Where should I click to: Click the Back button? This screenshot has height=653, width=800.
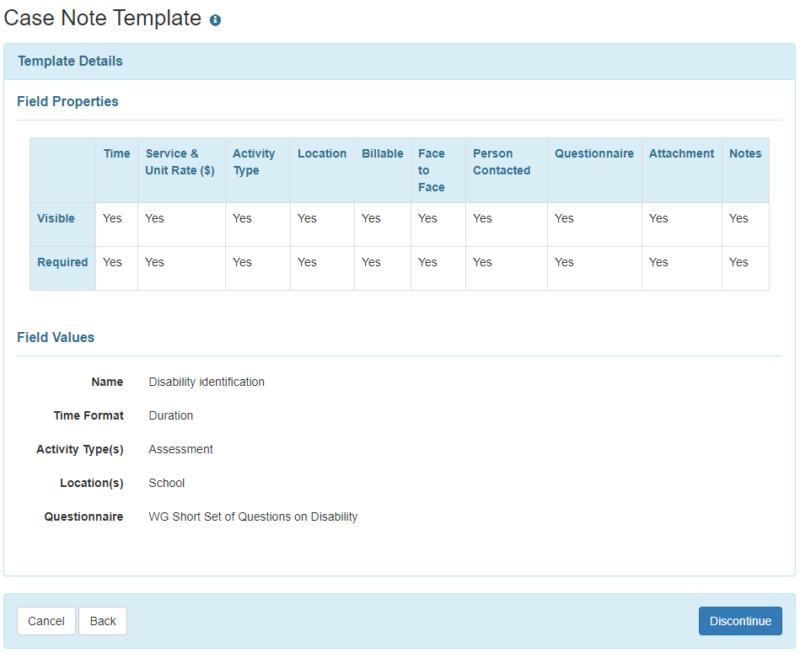coord(102,620)
